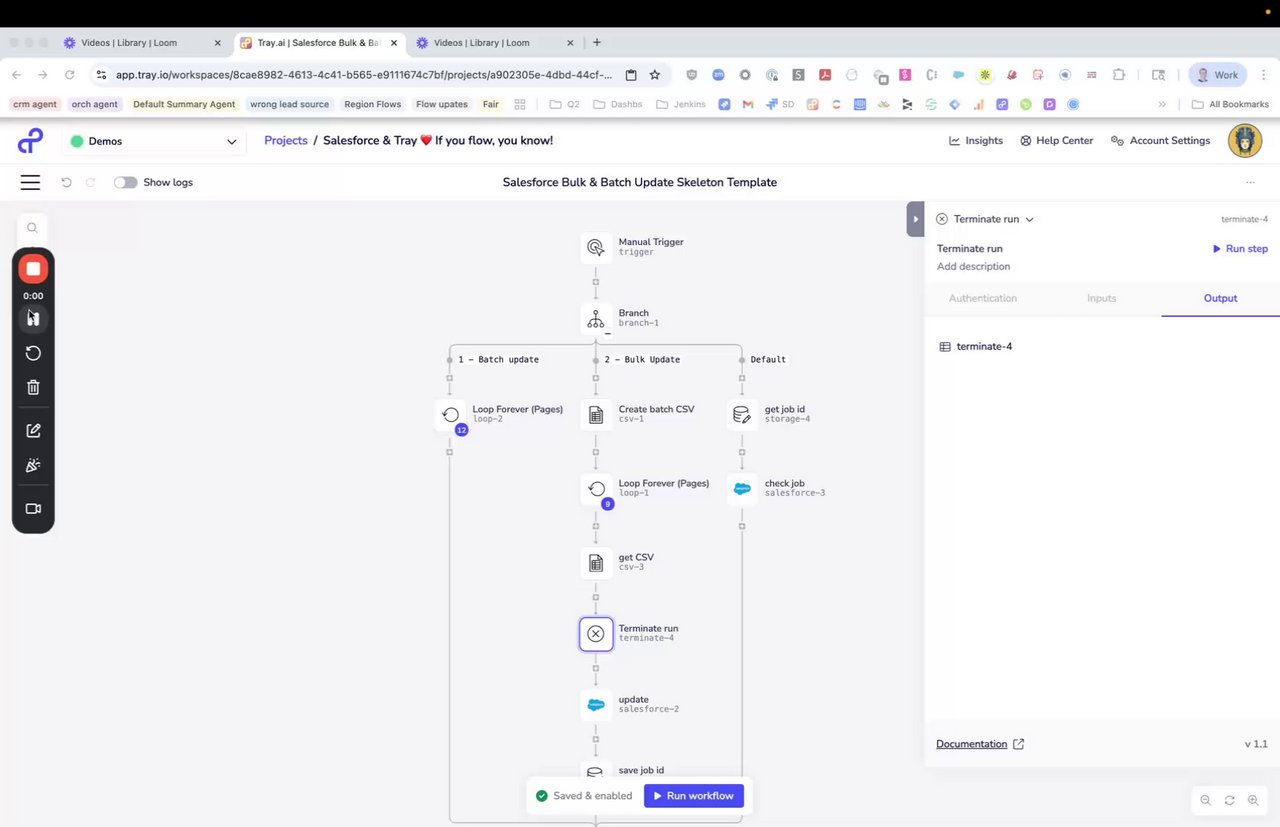Image resolution: width=1280 pixels, height=827 pixels.
Task: Switch to Output tab
Action: point(1220,298)
